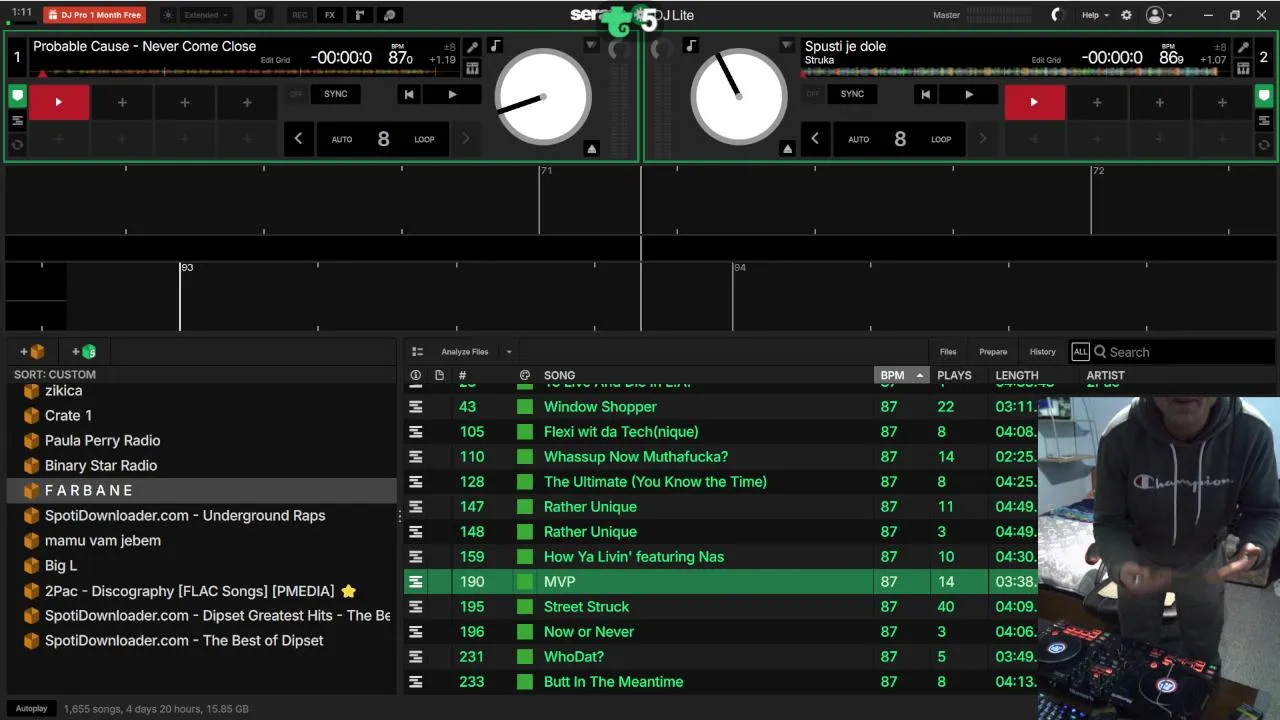The width and height of the screenshot is (1280, 720).
Task: Open the sampler panel icon
Action: (360, 15)
